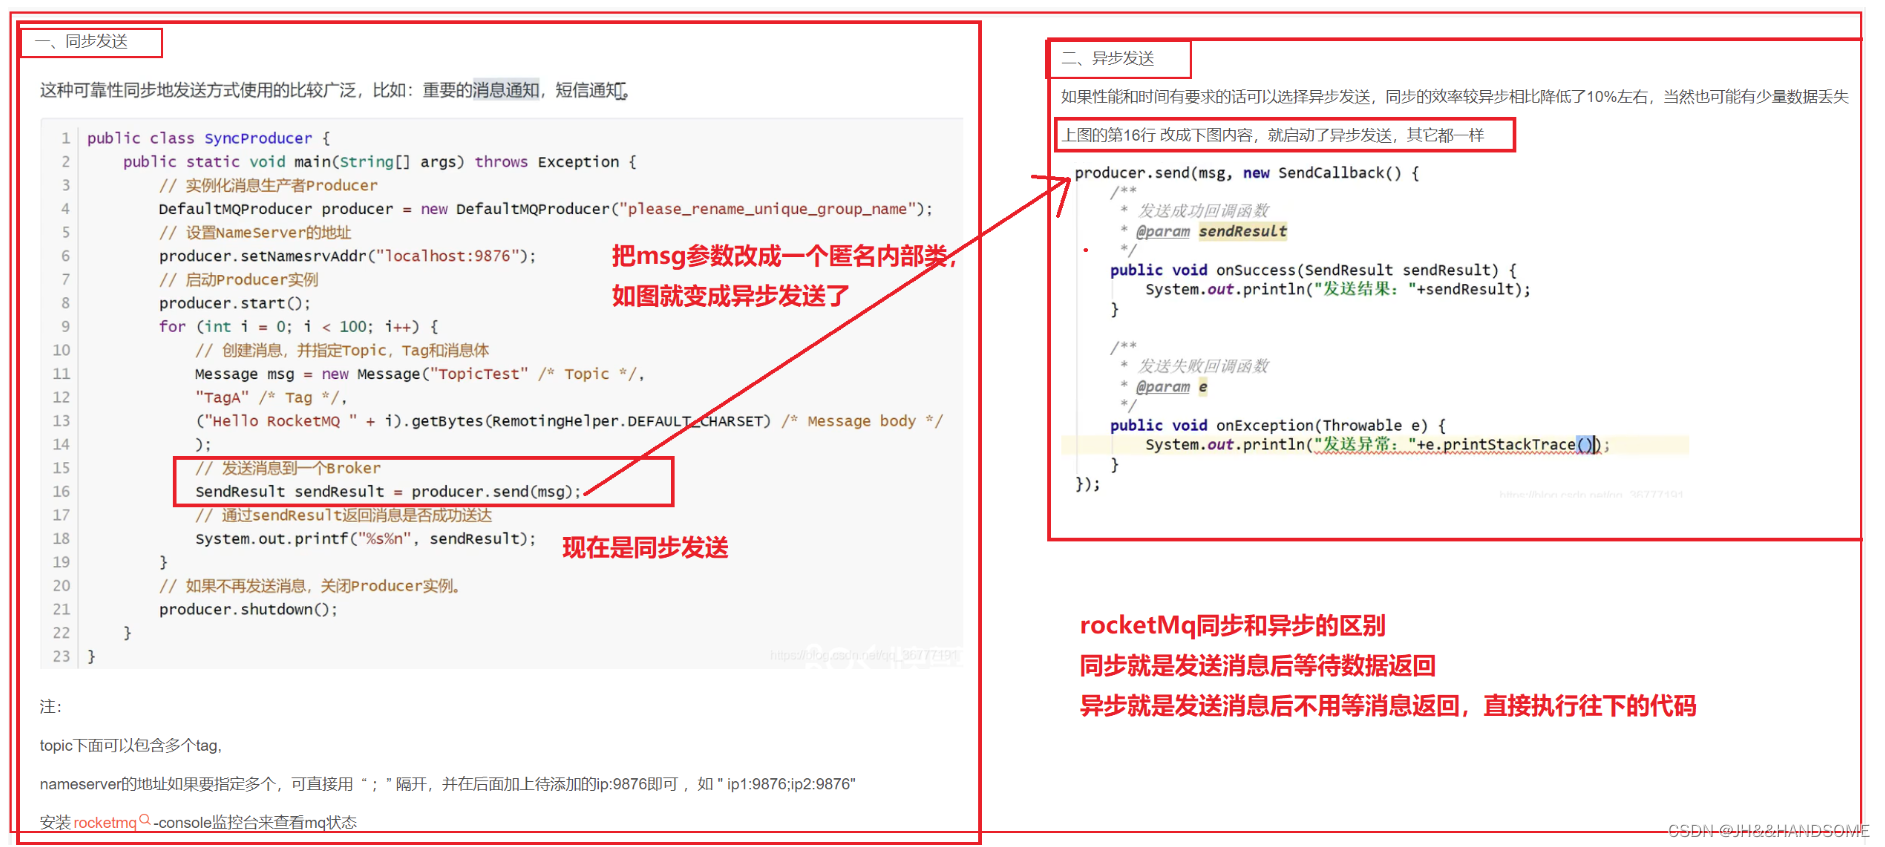Click the "public static void main" code line
Image resolution: width=1885 pixels, height=847 pixels.
[x=380, y=162]
